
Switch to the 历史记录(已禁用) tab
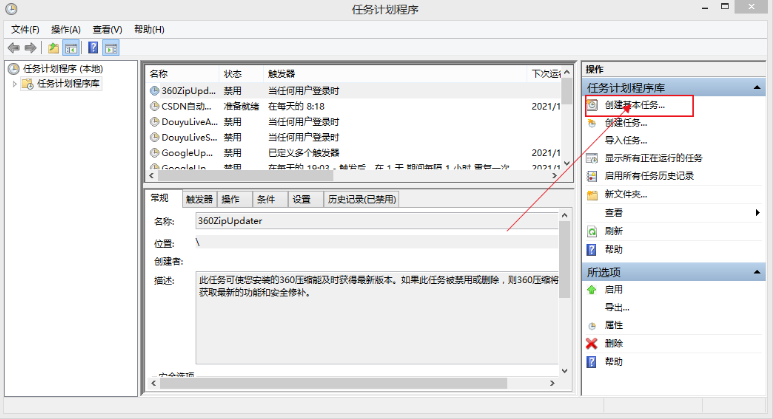[362, 199]
